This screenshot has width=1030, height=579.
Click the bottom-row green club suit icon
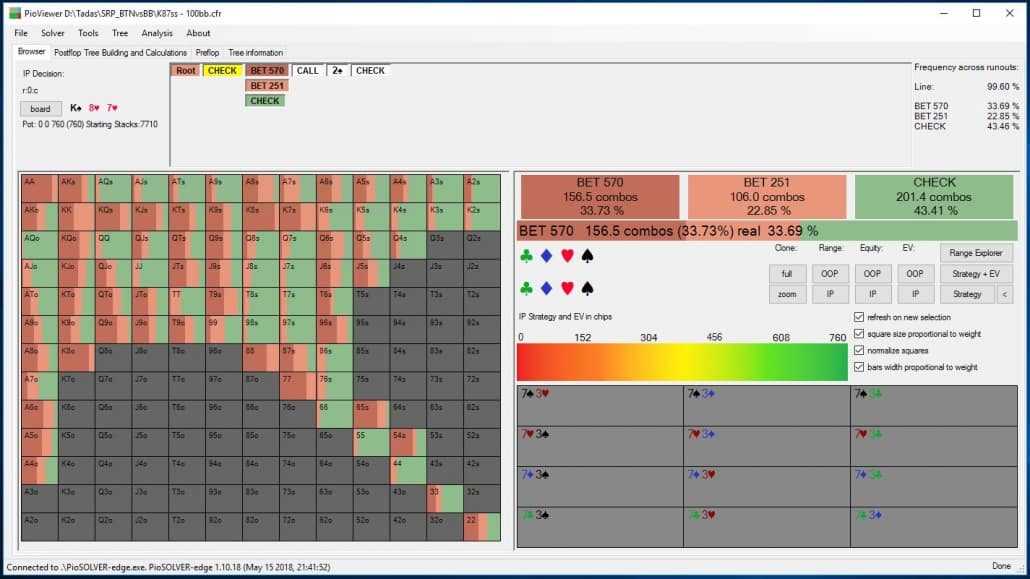tap(526, 288)
